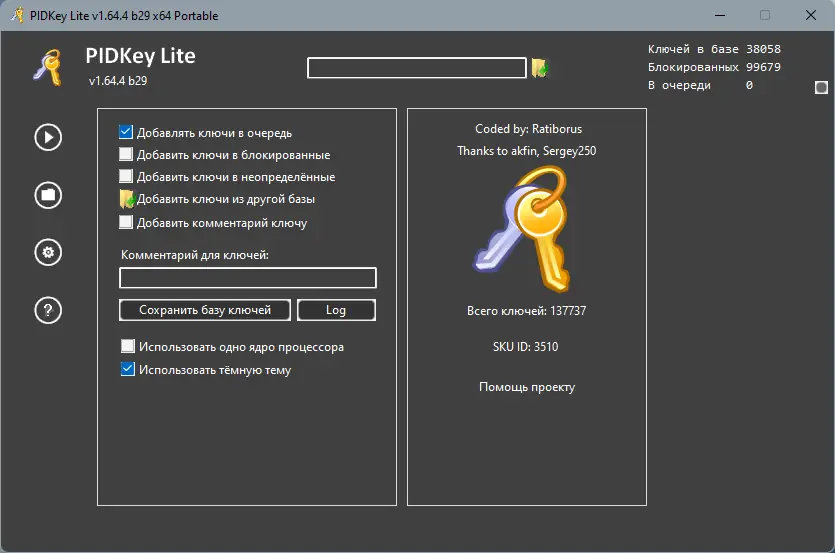
Task: Click the 'Помощь проекту' link
Action: coord(527,387)
